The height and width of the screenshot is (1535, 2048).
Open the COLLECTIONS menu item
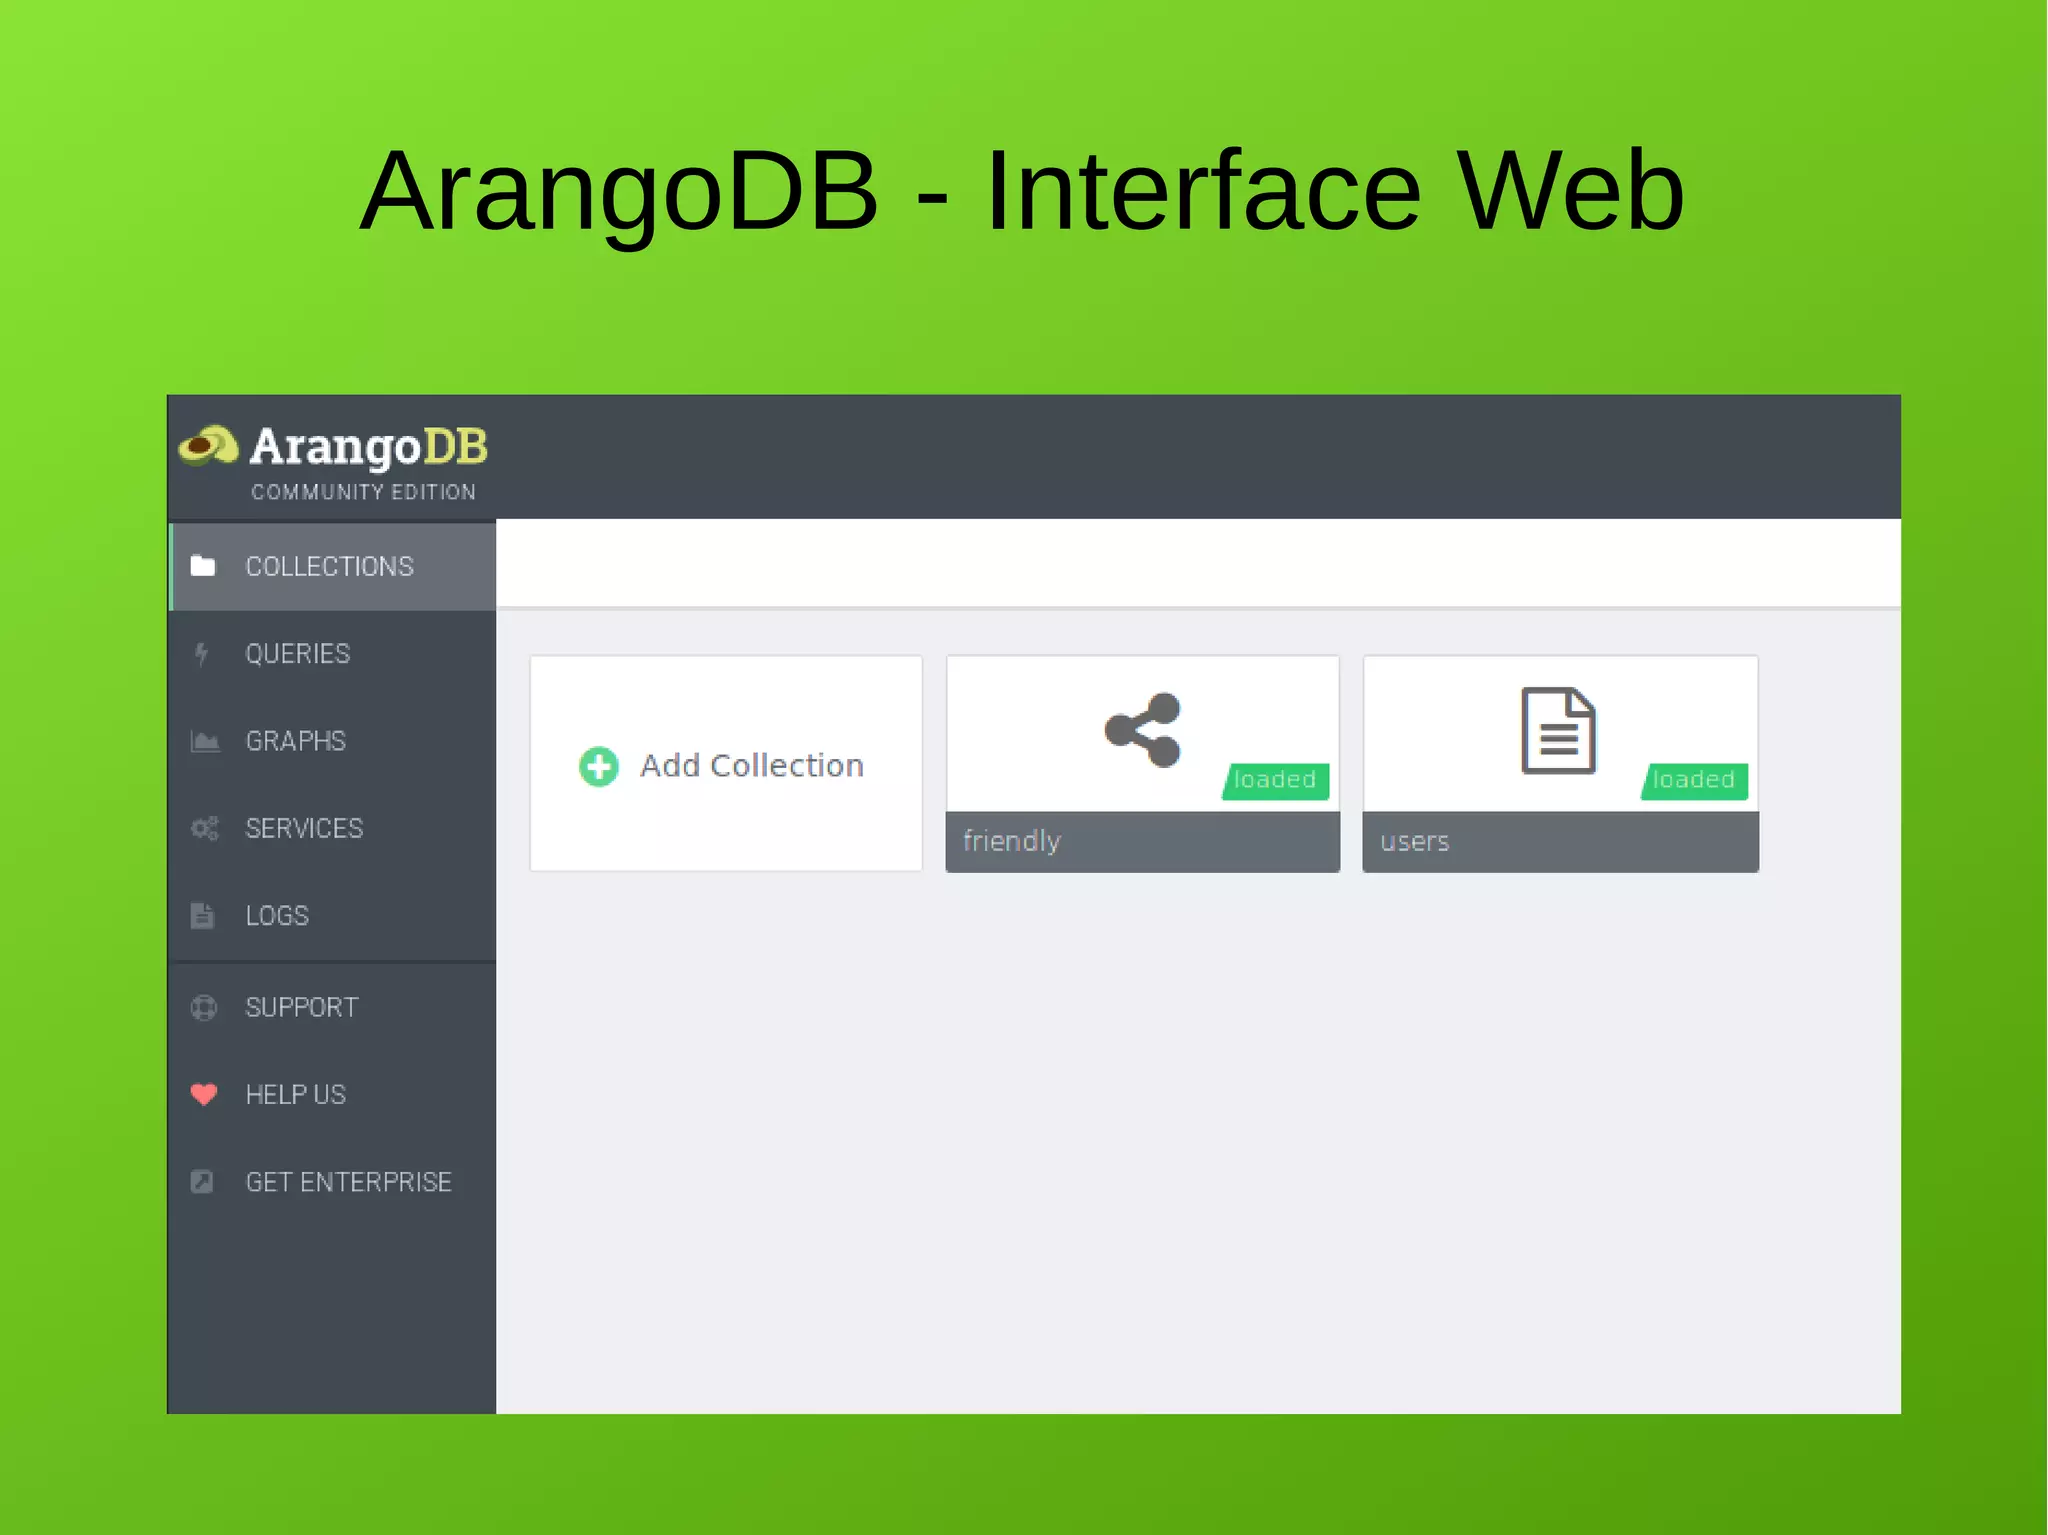(x=333, y=566)
